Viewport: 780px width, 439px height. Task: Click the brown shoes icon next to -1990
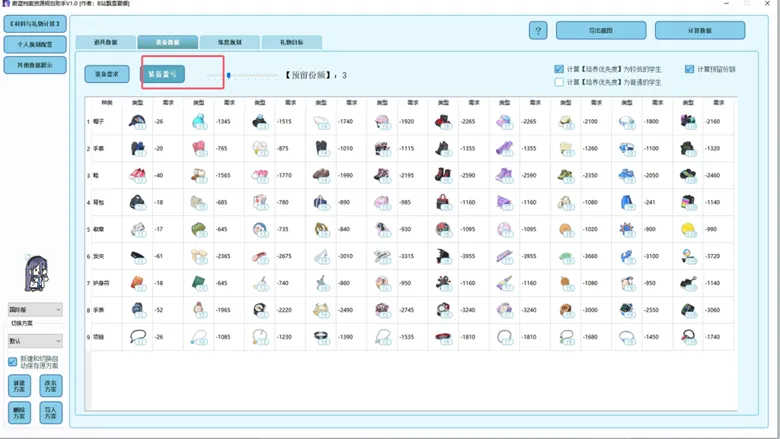tap(321, 175)
